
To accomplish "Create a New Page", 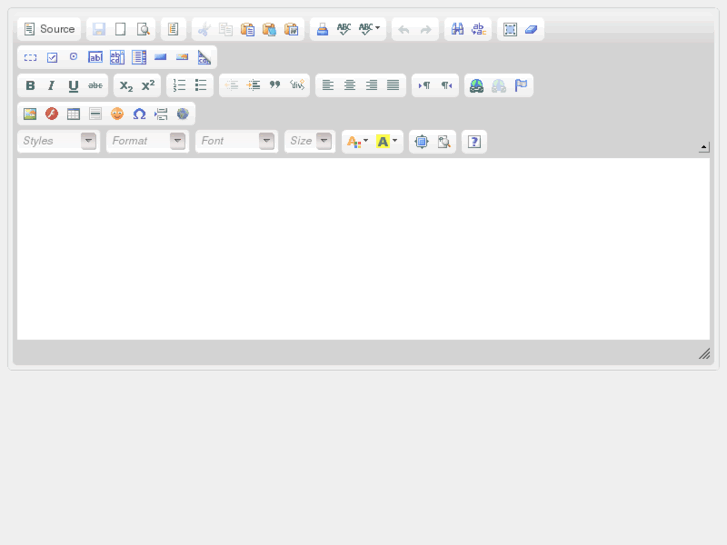I will (x=121, y=29).
